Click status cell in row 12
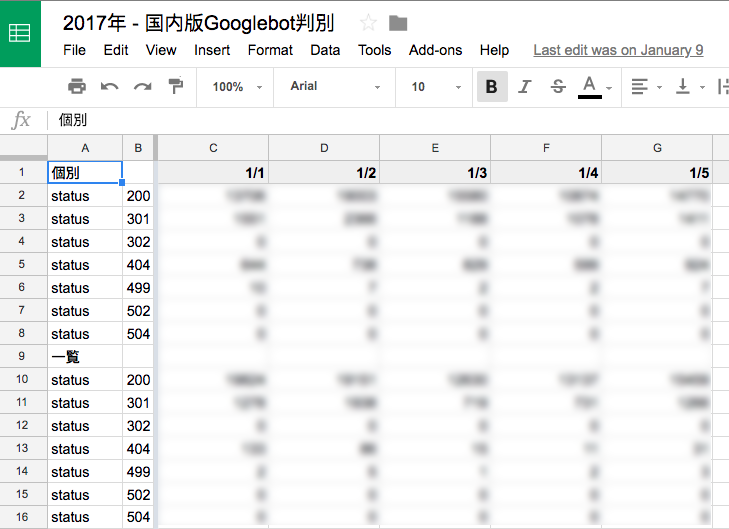The image size is (729, 529). (85, 426)
